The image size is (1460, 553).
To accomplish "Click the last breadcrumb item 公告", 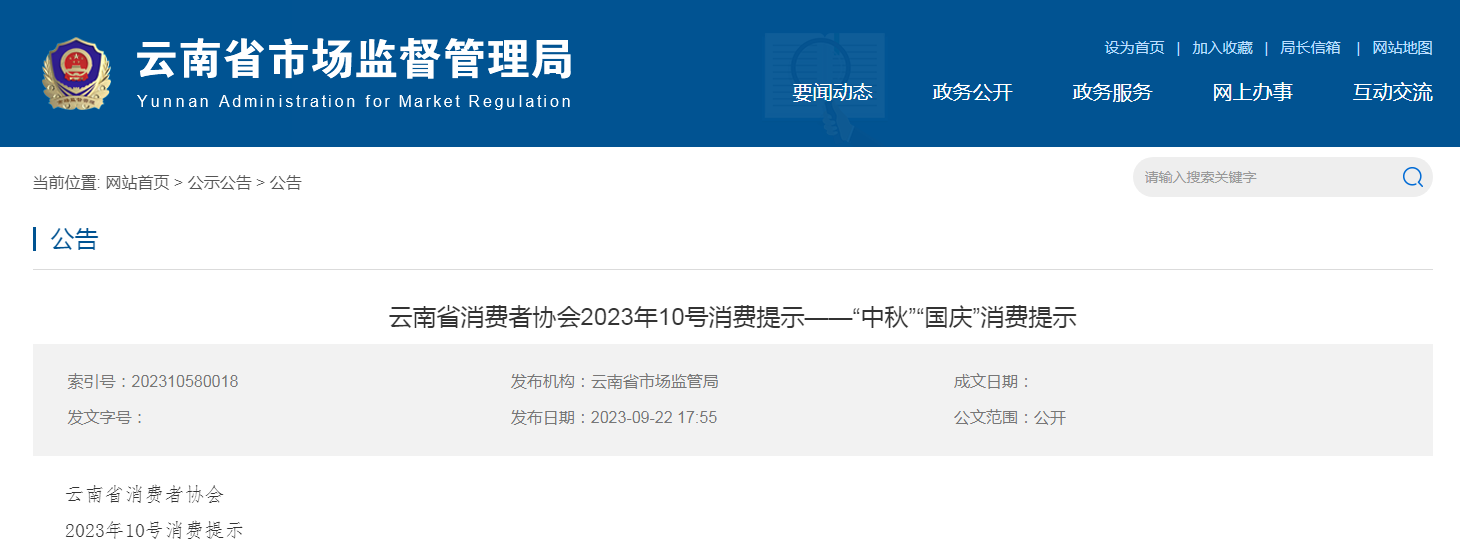I will coord(285,182).
